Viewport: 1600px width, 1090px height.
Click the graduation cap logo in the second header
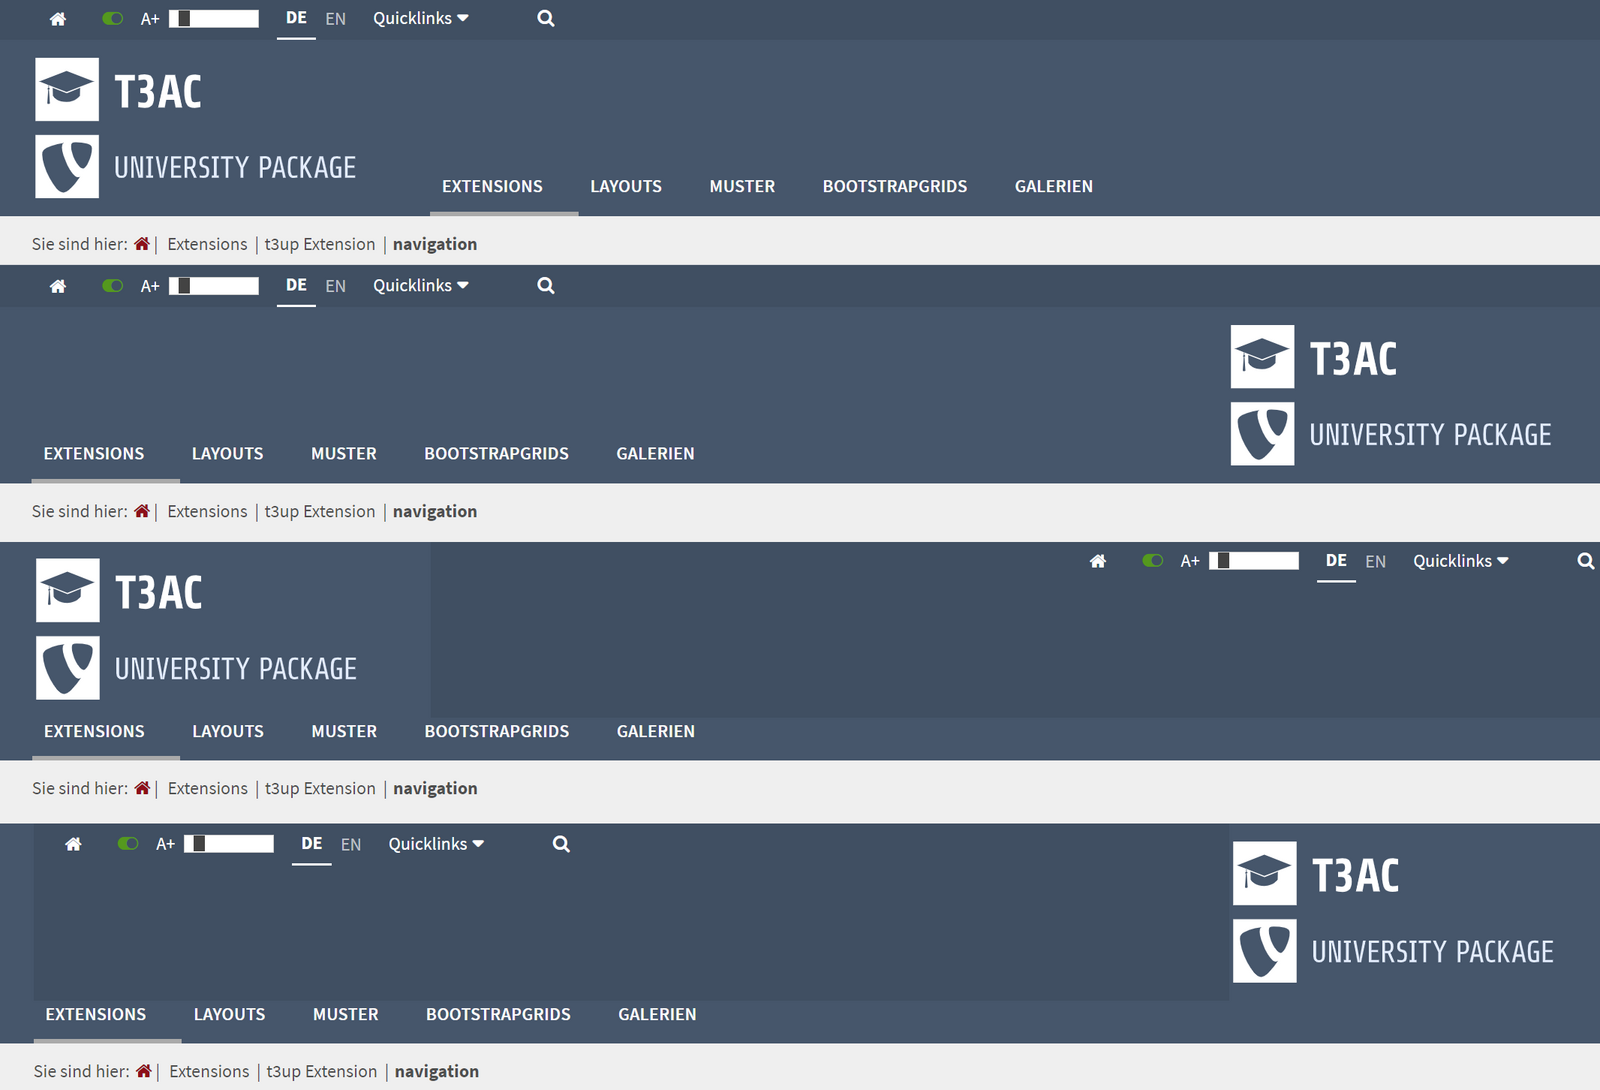pos(1262,356)
